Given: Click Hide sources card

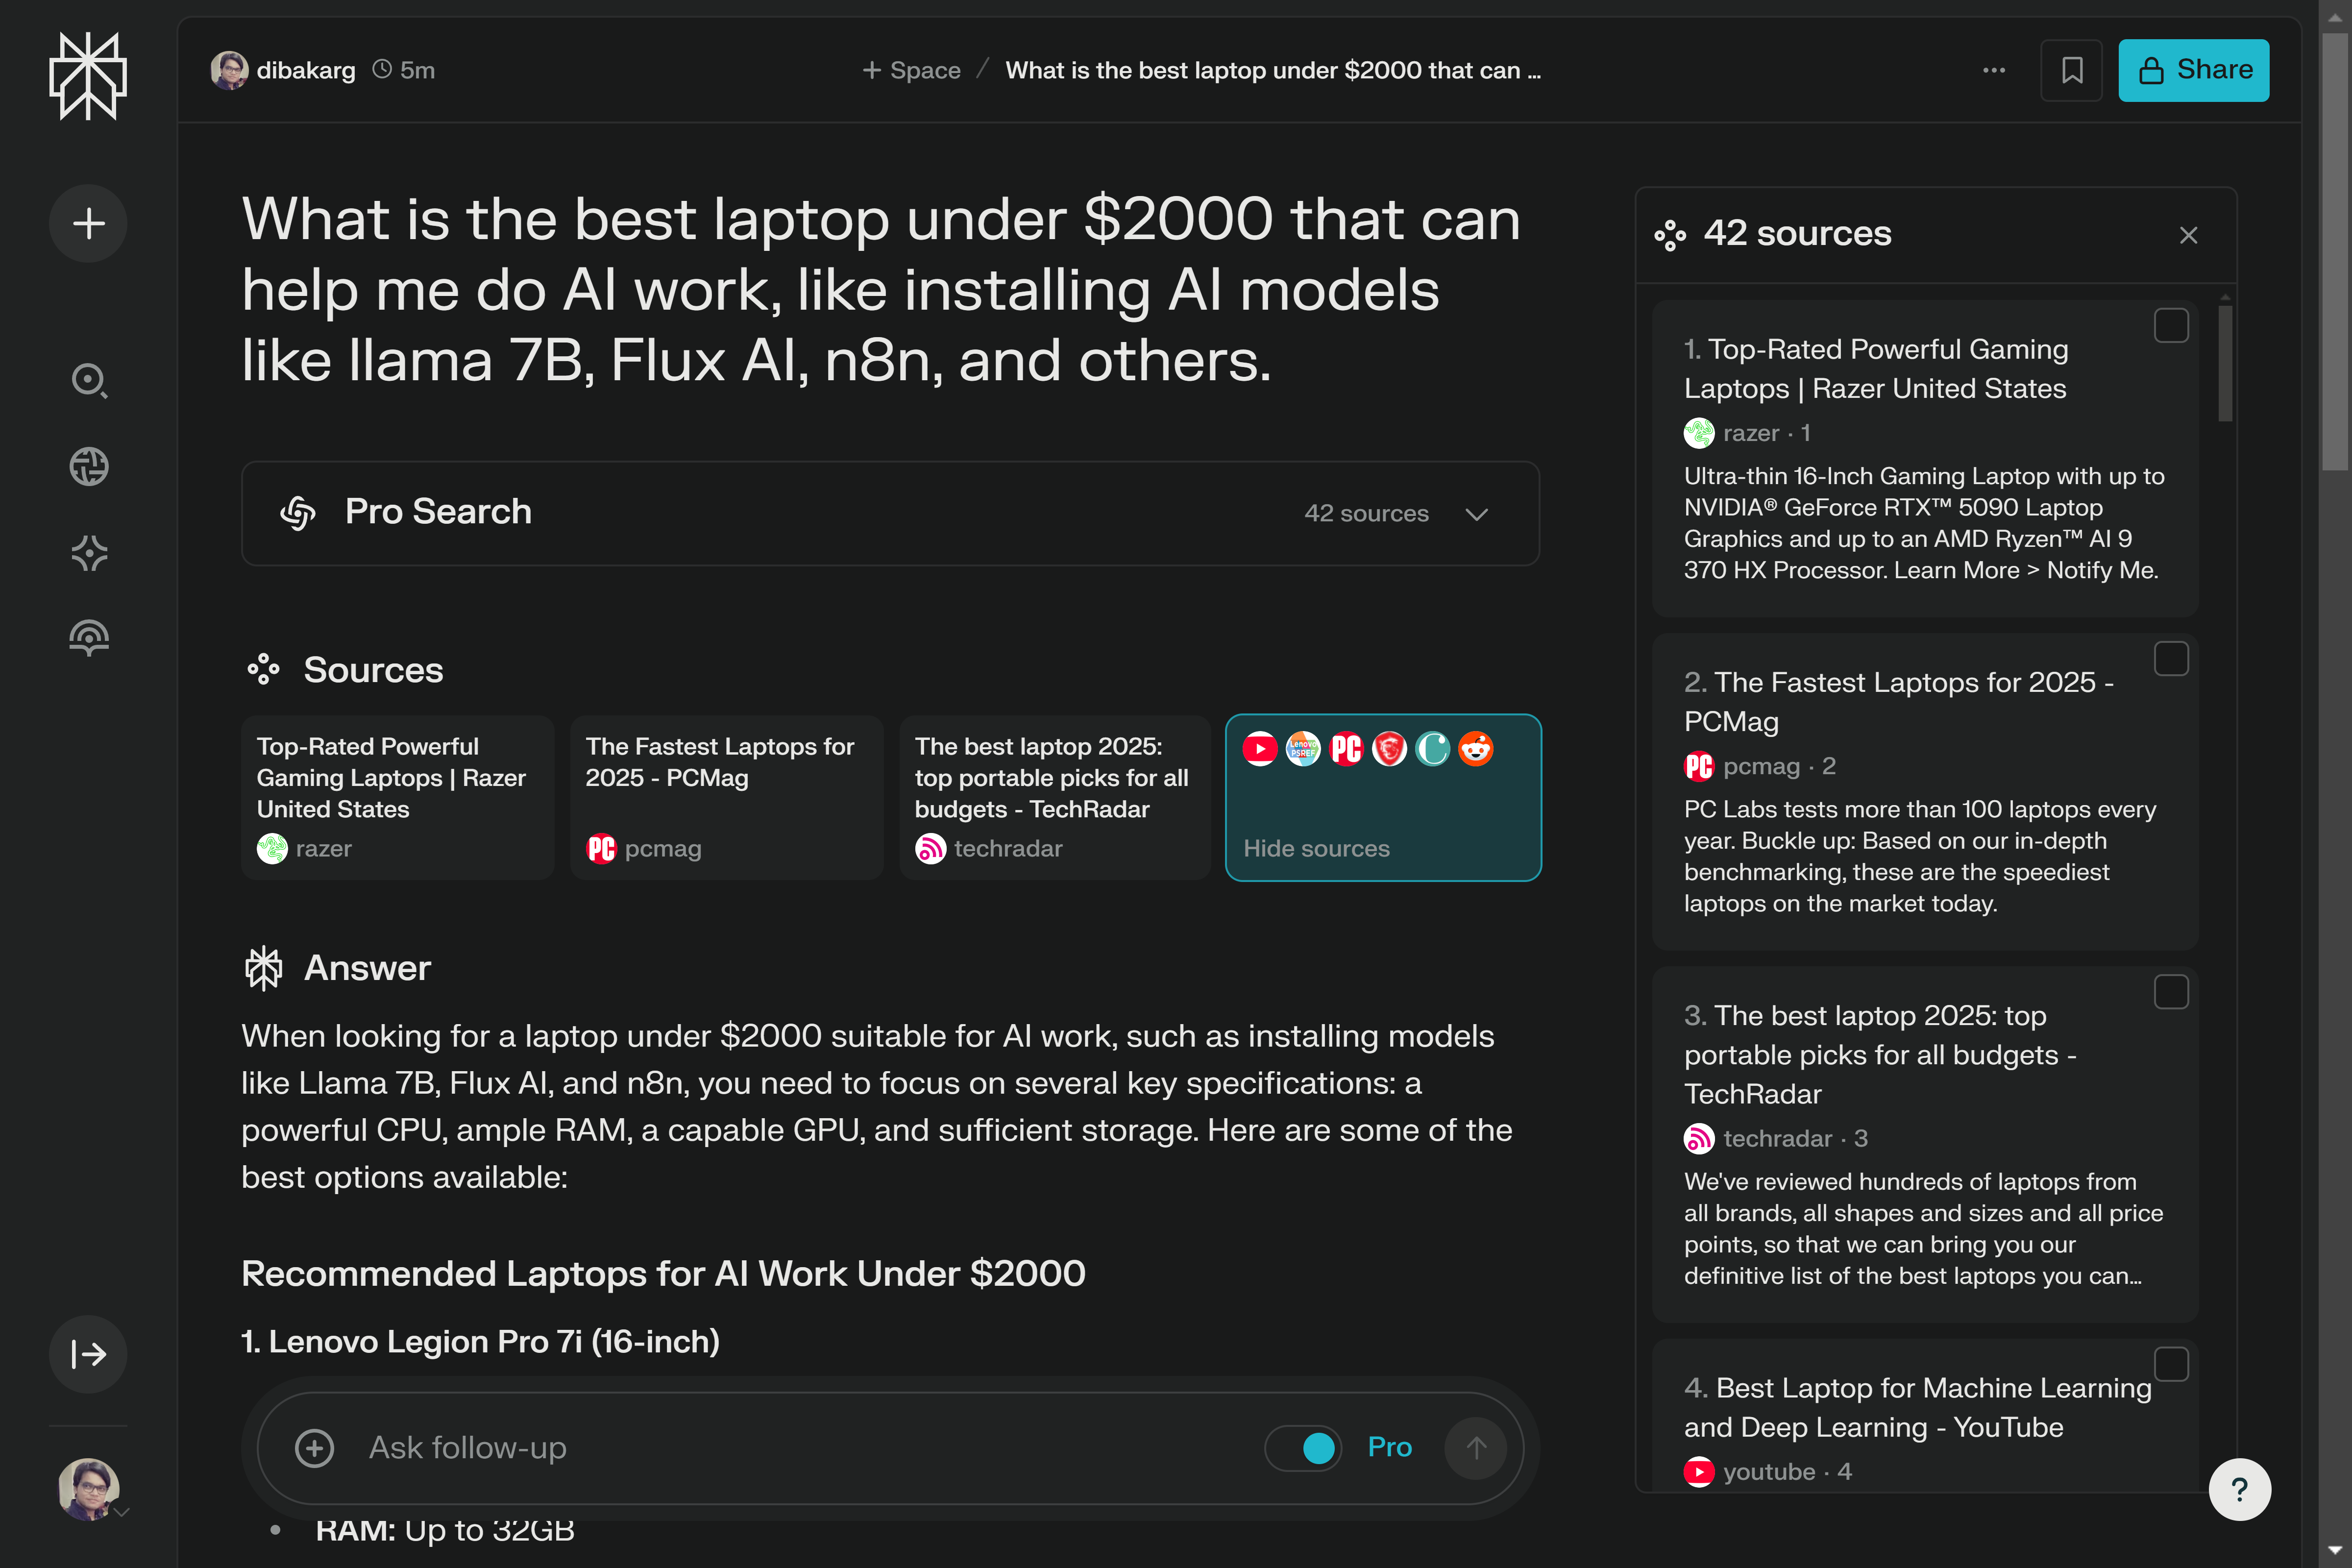Looking at the screenshot, I should click(x=1383, y=797).
